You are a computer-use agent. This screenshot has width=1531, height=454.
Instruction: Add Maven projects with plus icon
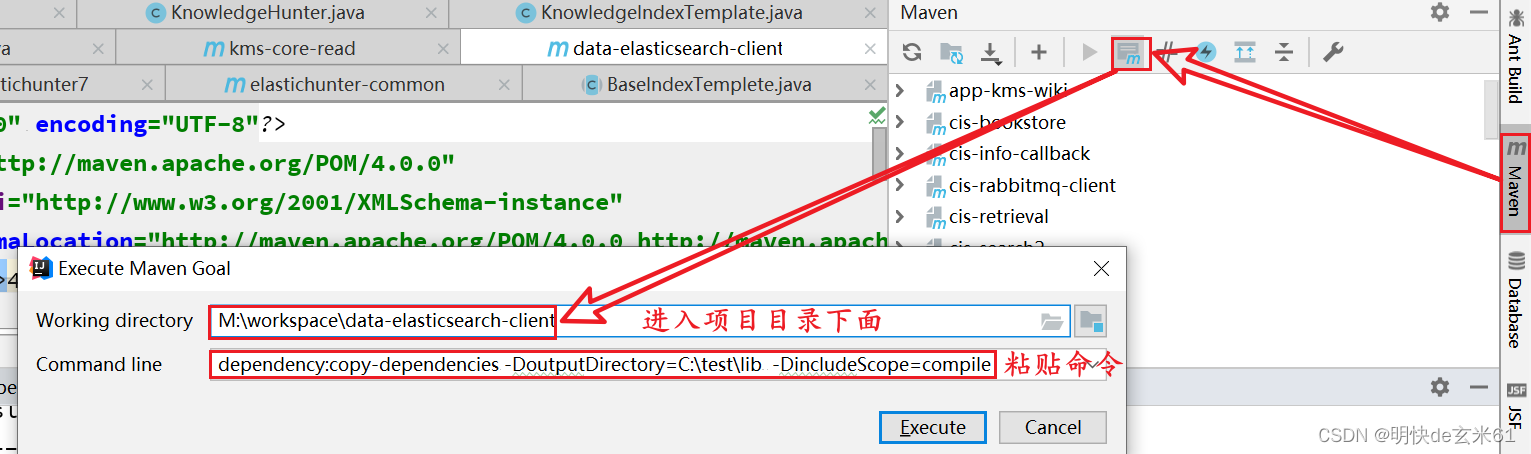point(1039,52)
